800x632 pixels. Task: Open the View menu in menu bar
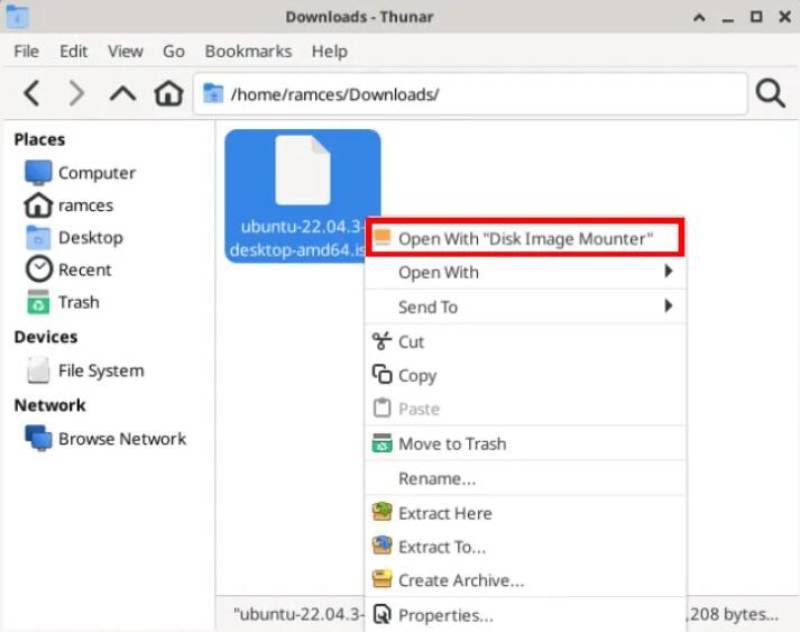pyautogui.click(x=125, y=51)
